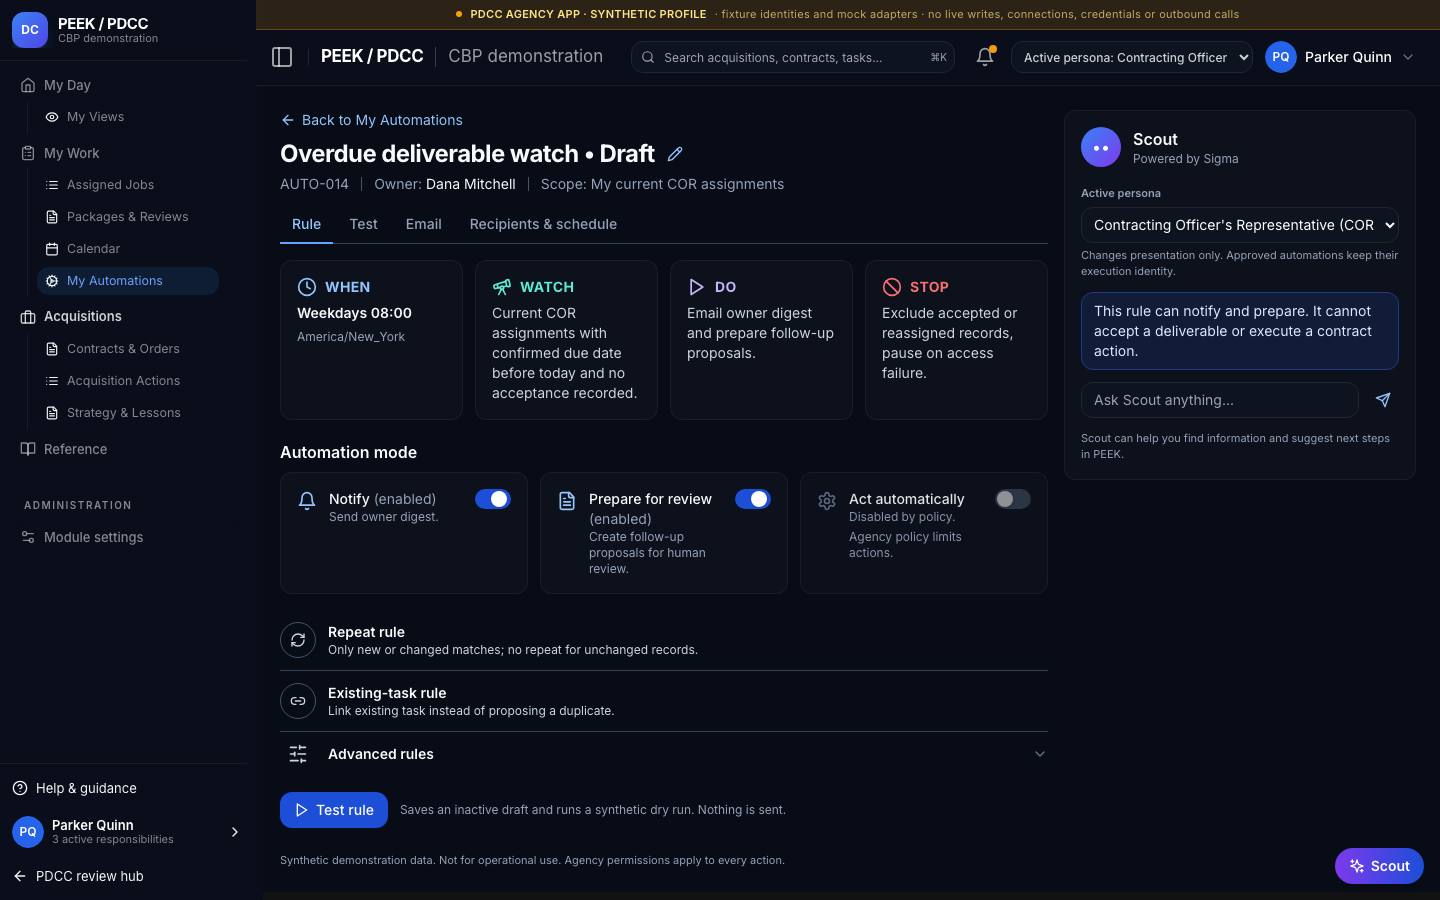The height and width of the screenshot is (900, 1440).
Task: Click the Test rule button
Action: 334,810
